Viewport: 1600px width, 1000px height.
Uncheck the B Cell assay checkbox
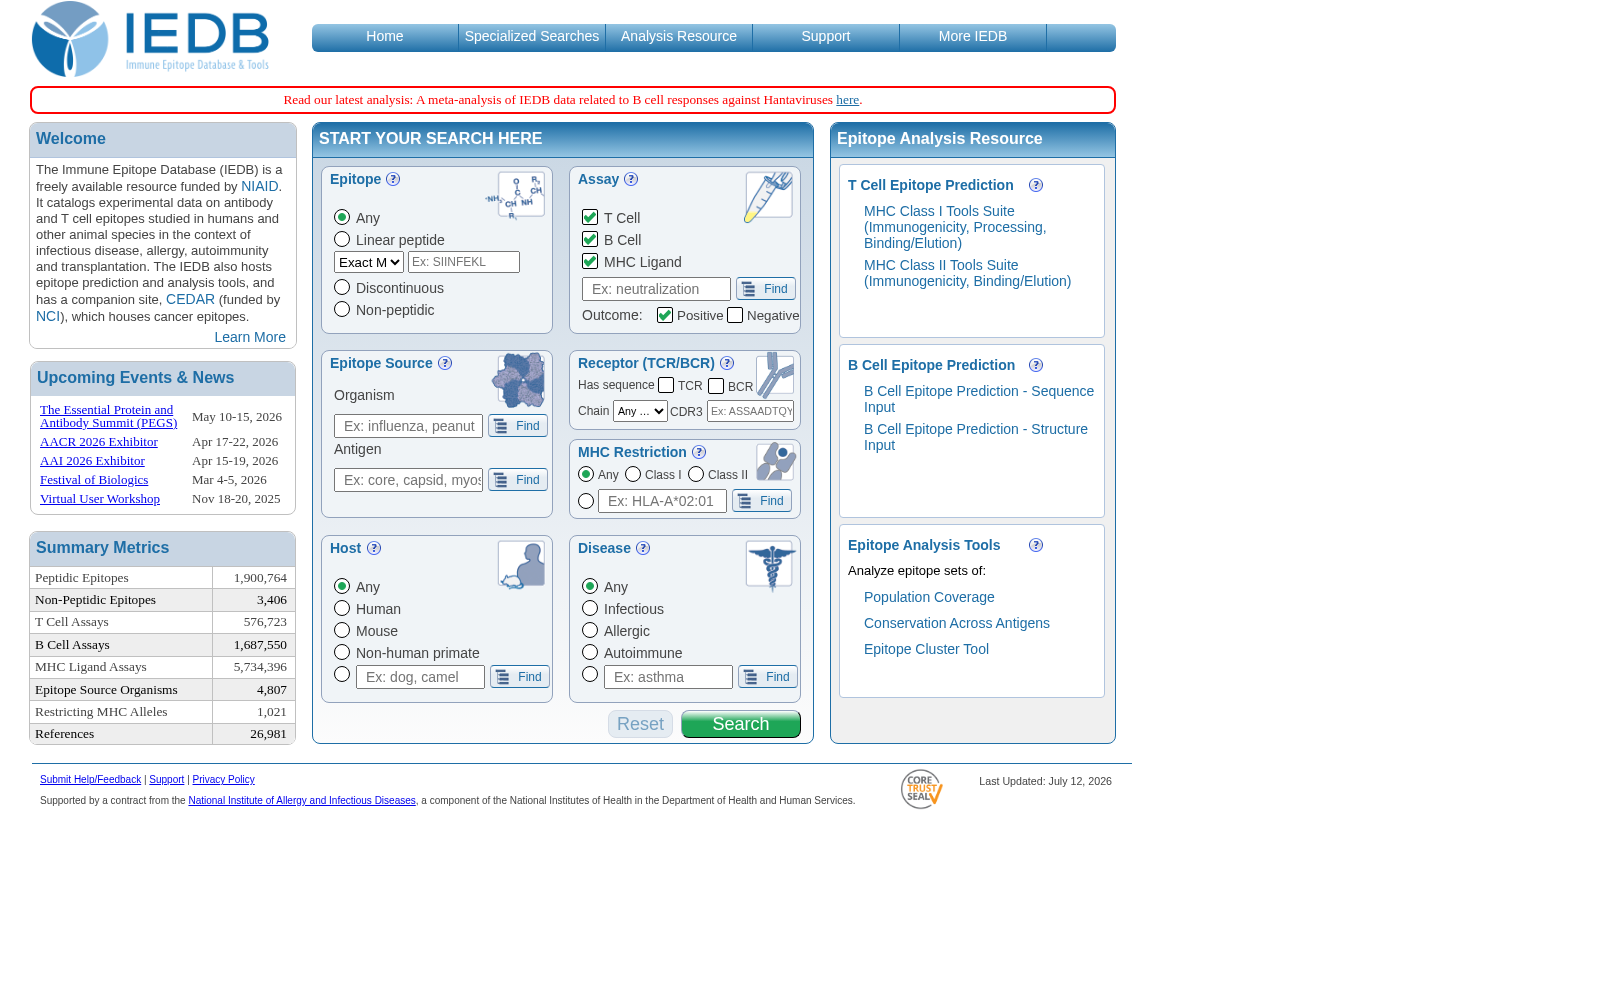point(590,239)
